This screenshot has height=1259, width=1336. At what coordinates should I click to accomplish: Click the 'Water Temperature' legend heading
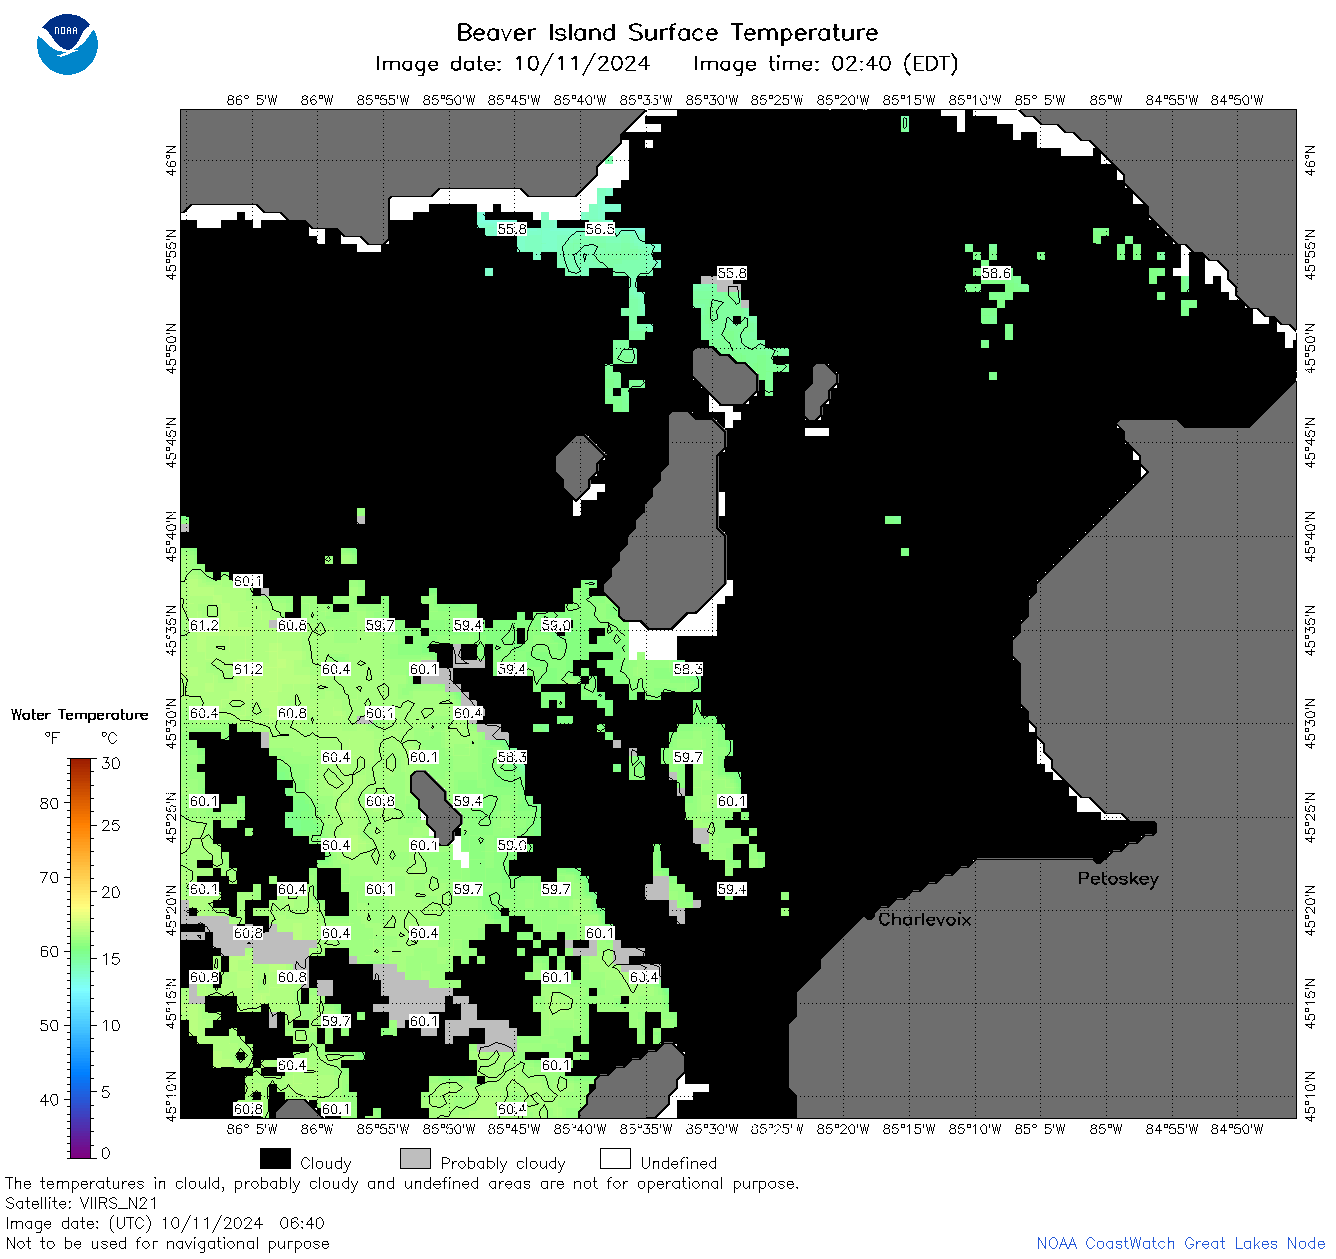pyautogui.click(x=80, y=715)
